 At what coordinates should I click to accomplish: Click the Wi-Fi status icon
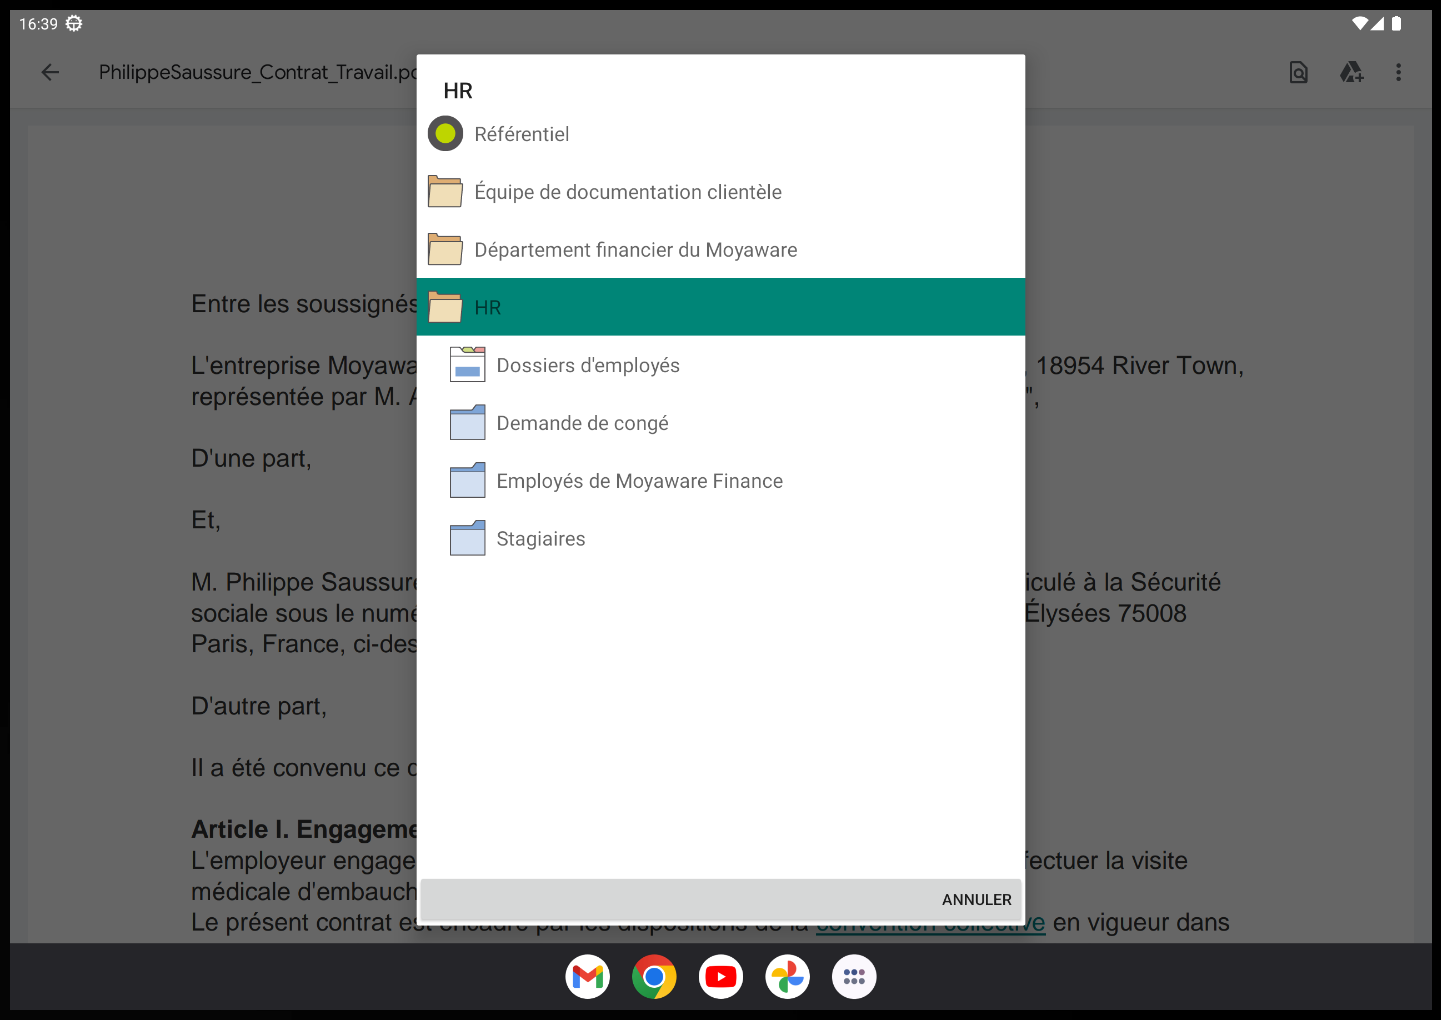coord(1360,23)
